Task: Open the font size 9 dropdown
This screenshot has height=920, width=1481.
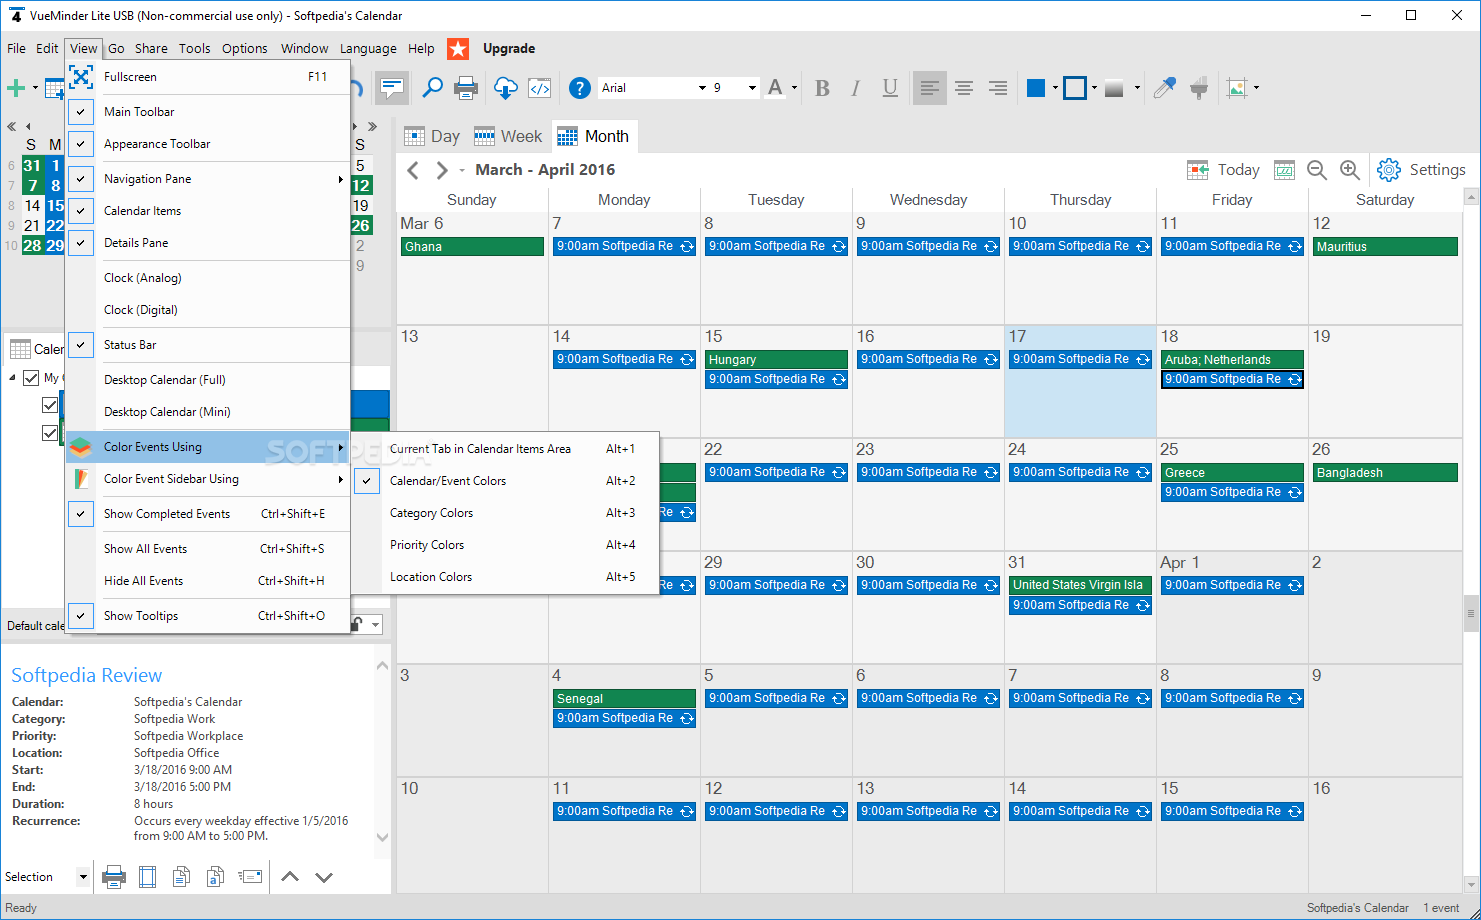Action: (x=752, y=88)
